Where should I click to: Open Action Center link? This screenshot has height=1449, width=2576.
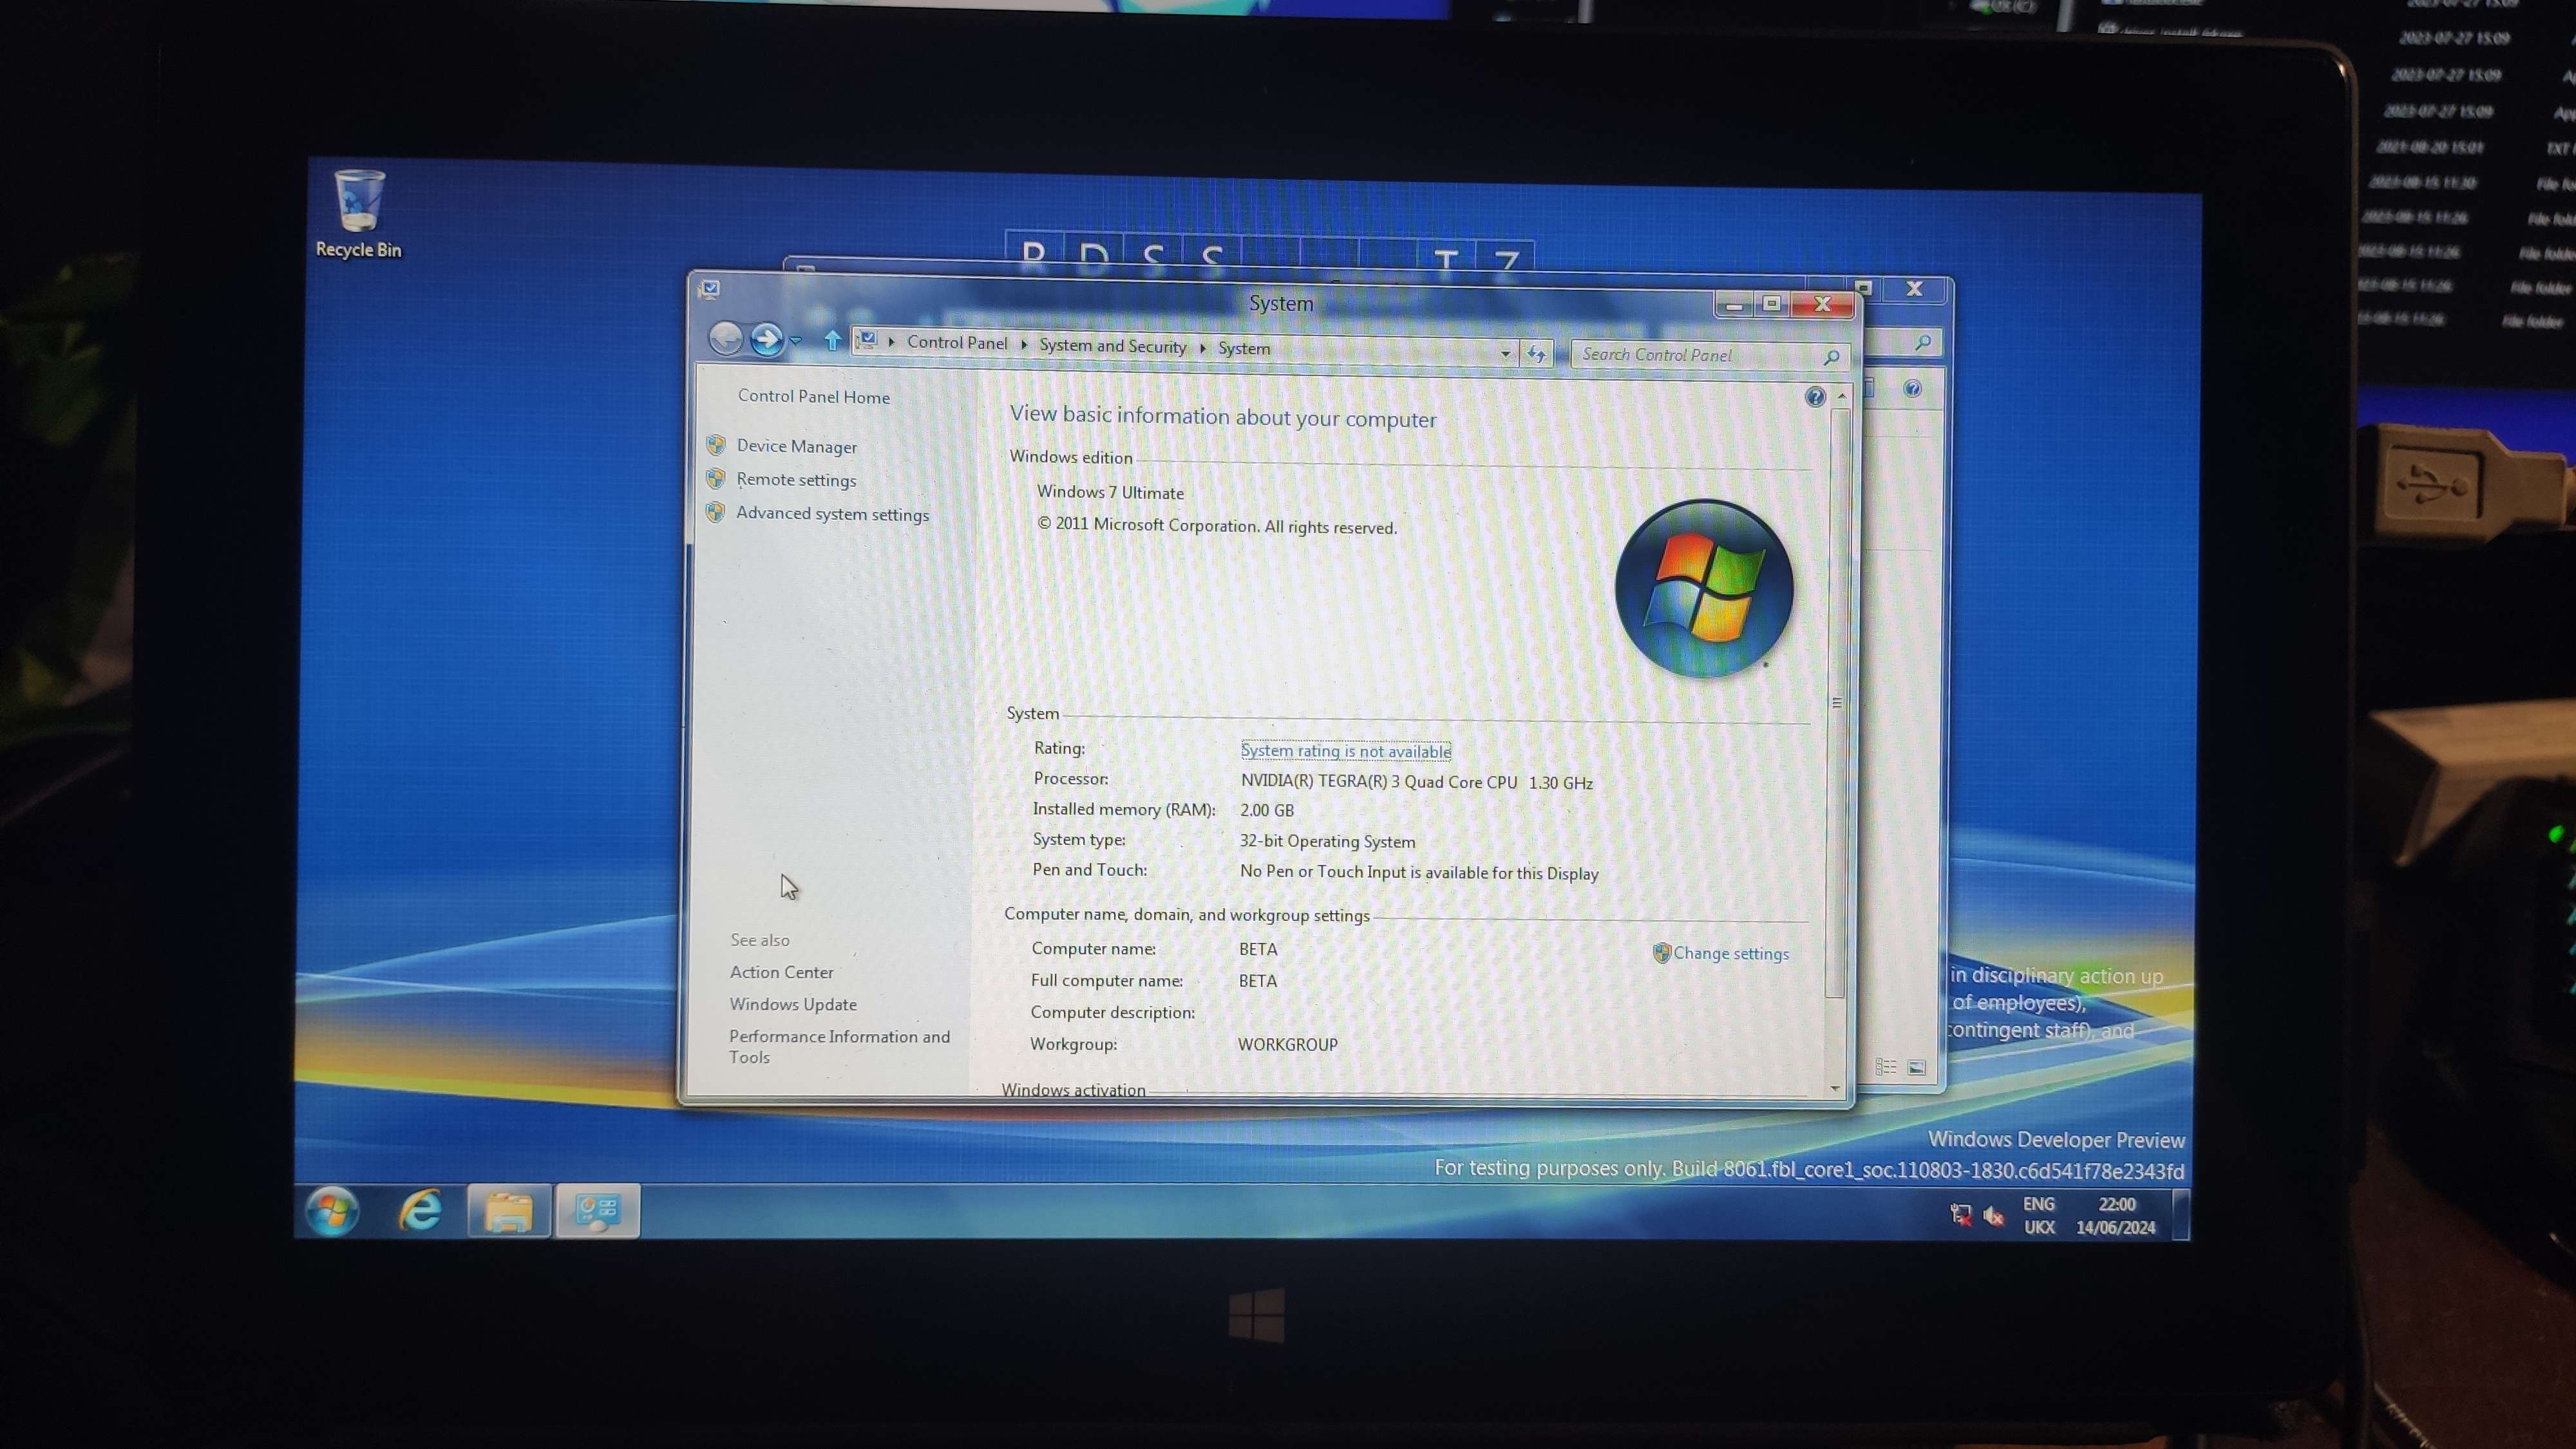click(x=781, y=972)
